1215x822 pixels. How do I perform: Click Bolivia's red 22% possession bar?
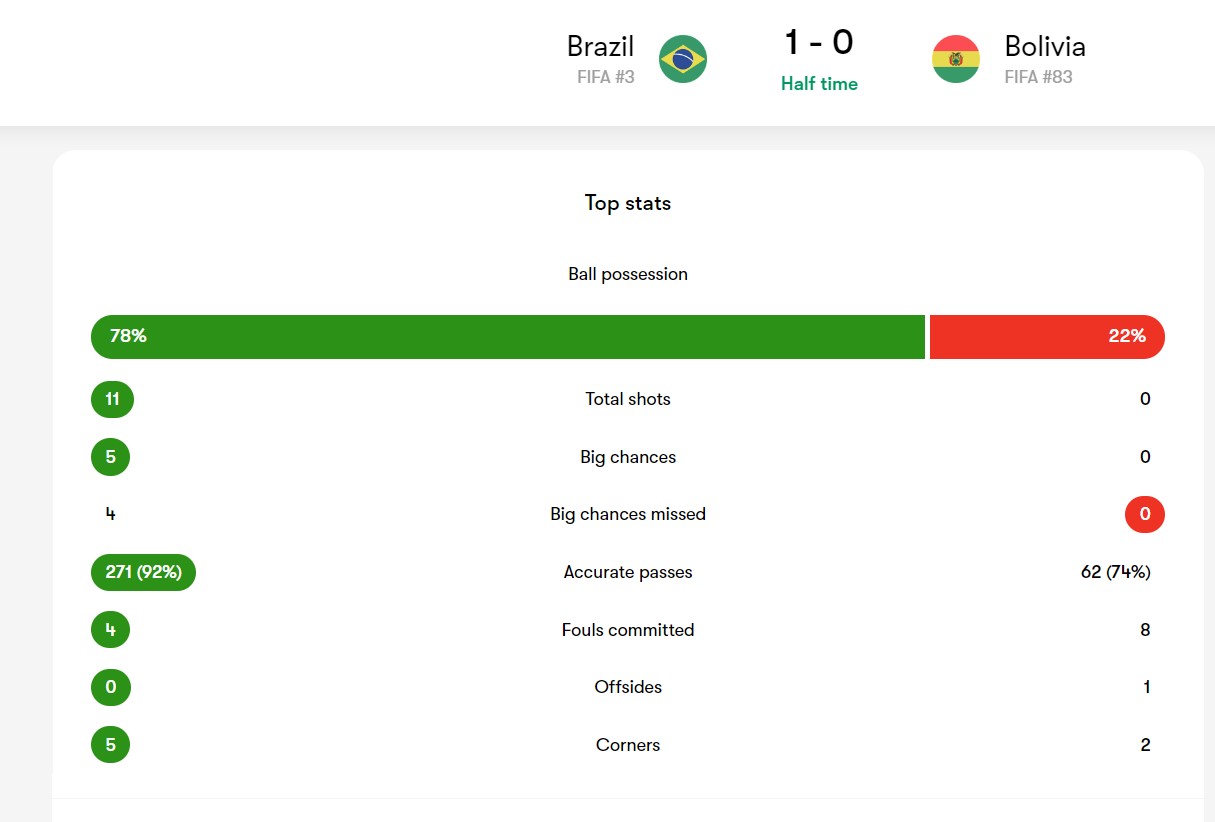(1047, 337)
